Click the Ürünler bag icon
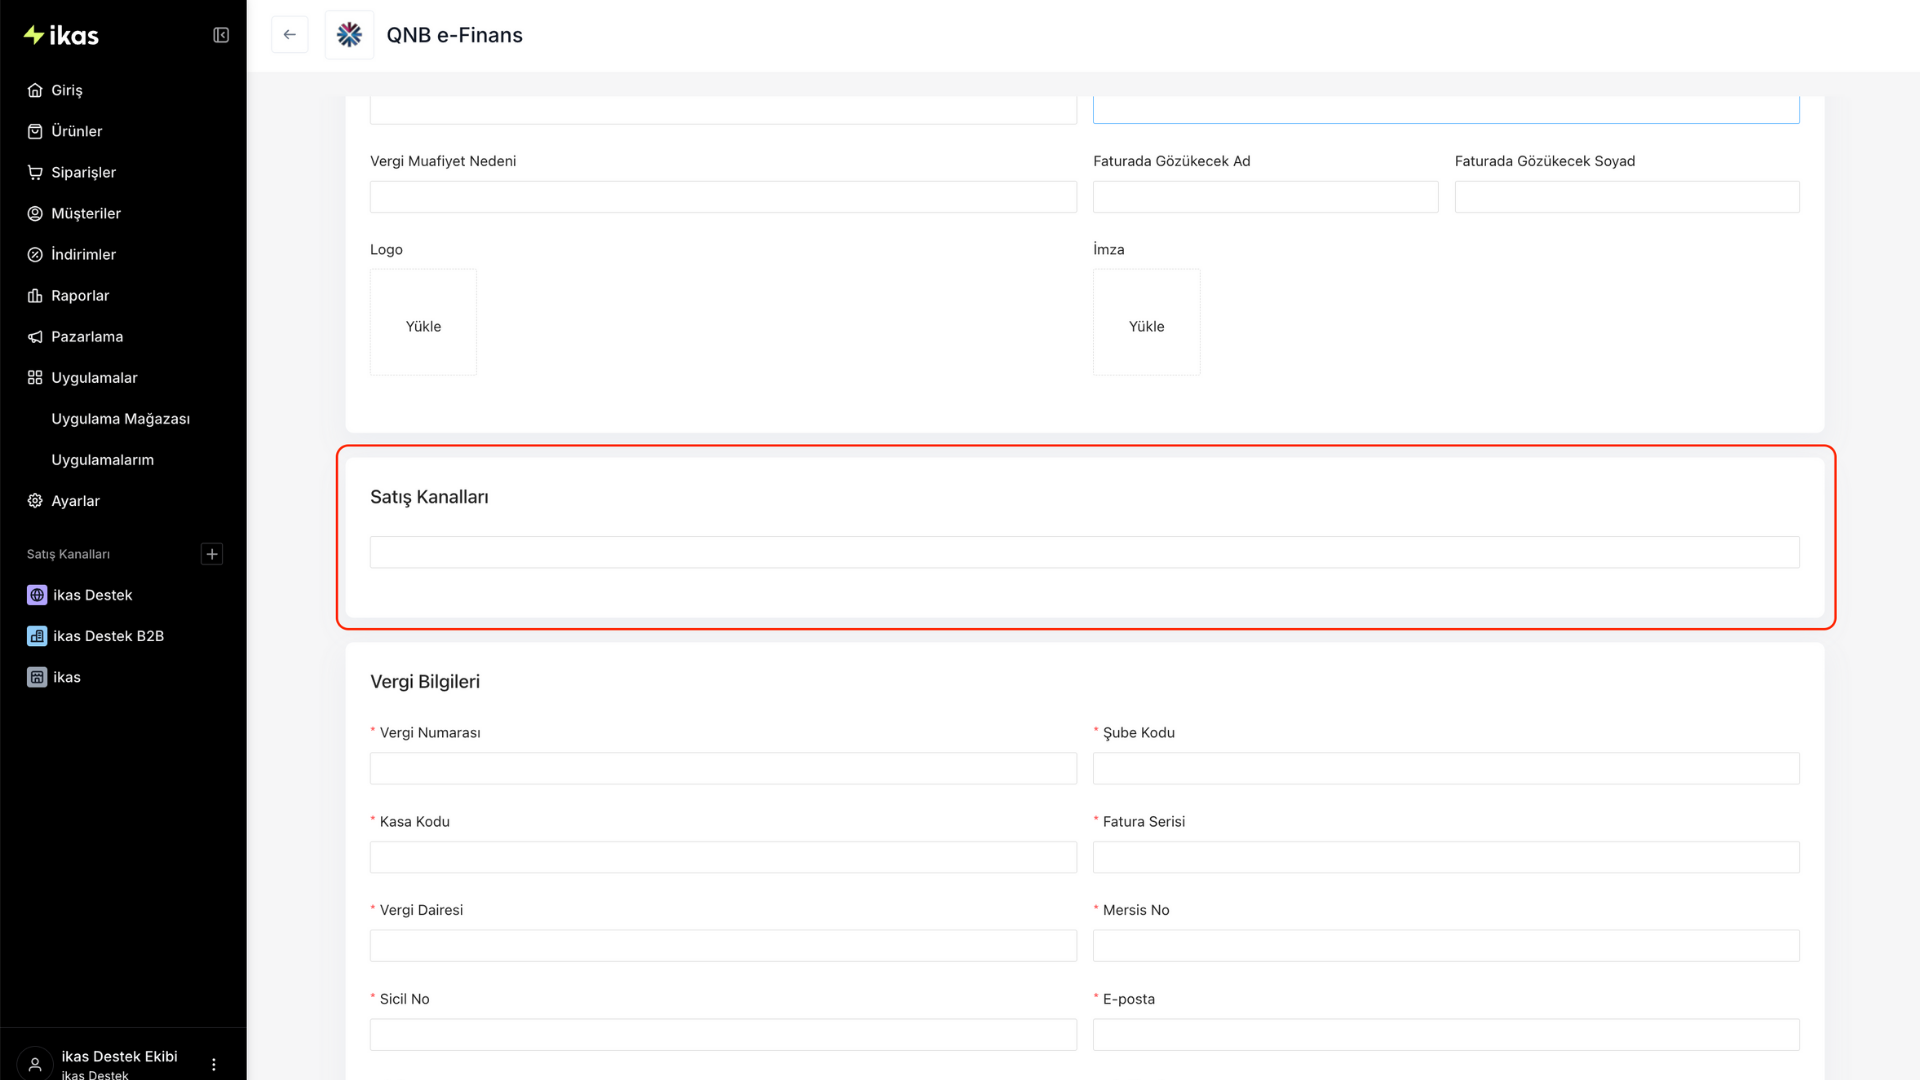This screenshot has width=1920, height=1080. click(x=35, y=131)
